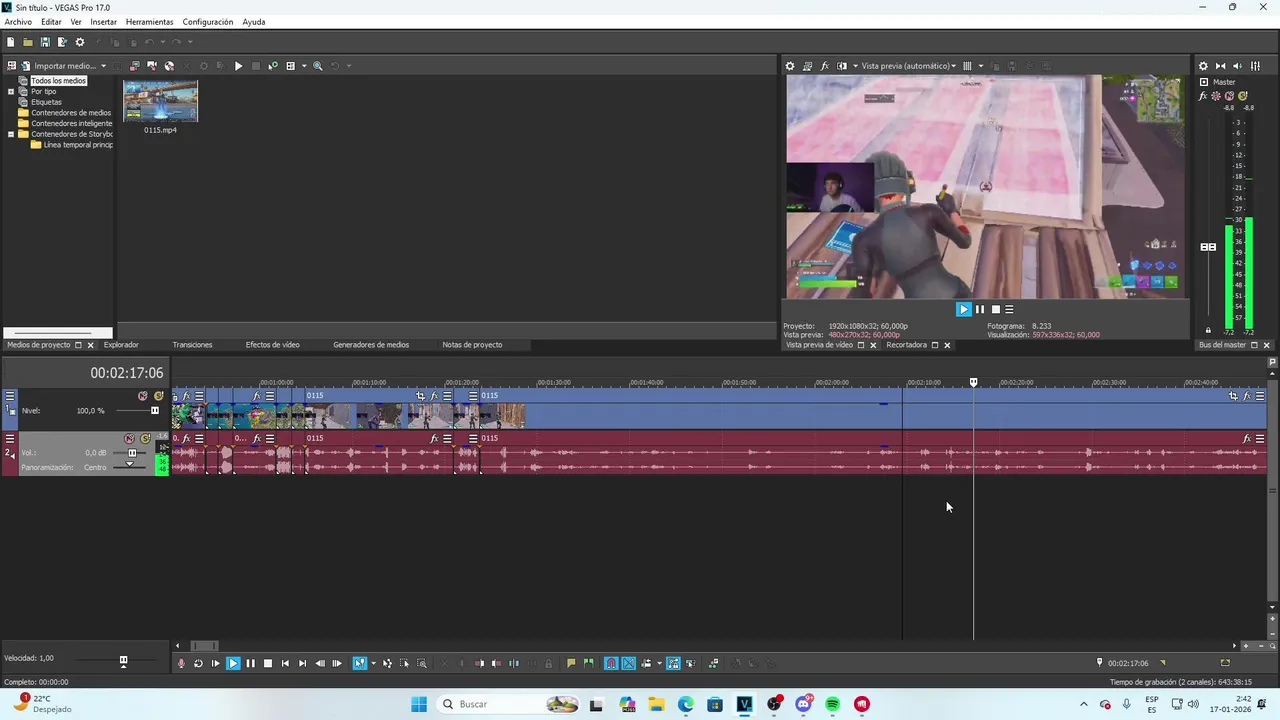
Task: Switch to the Efectos de vídeo tab
Action: (x=273, y=345)
